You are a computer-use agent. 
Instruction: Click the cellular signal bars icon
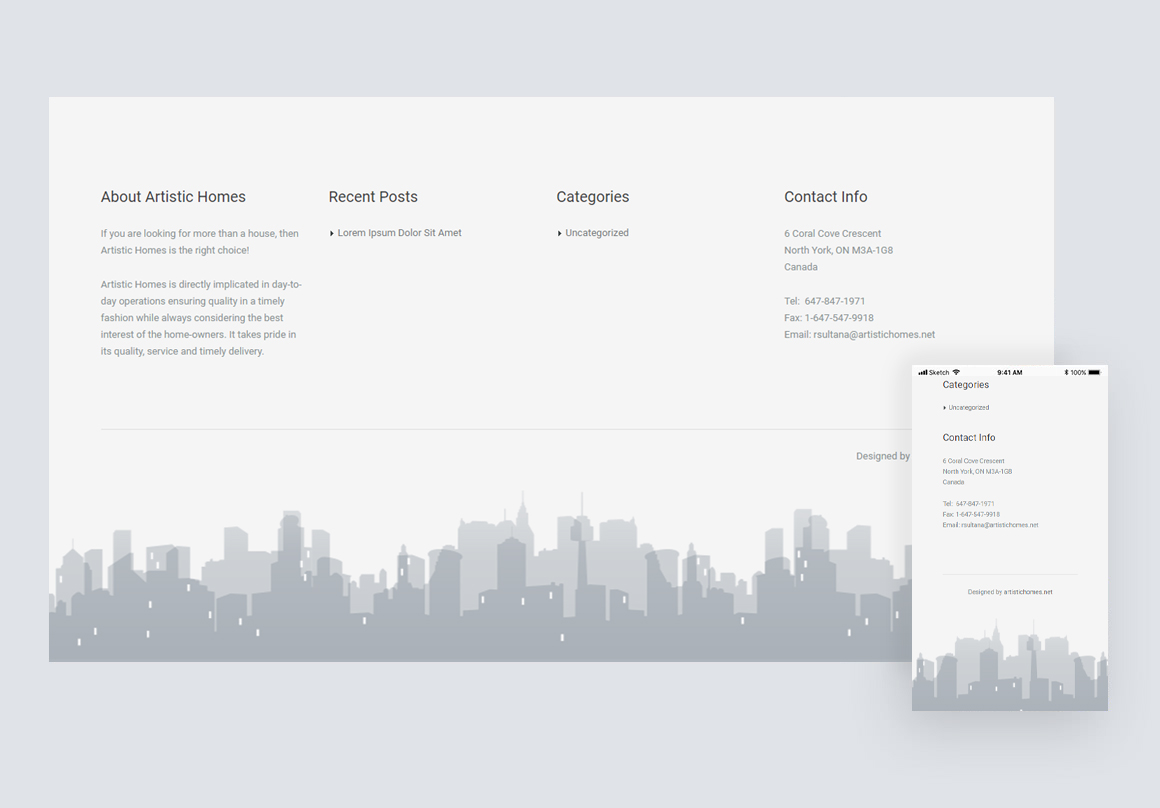tap(922, 372)
